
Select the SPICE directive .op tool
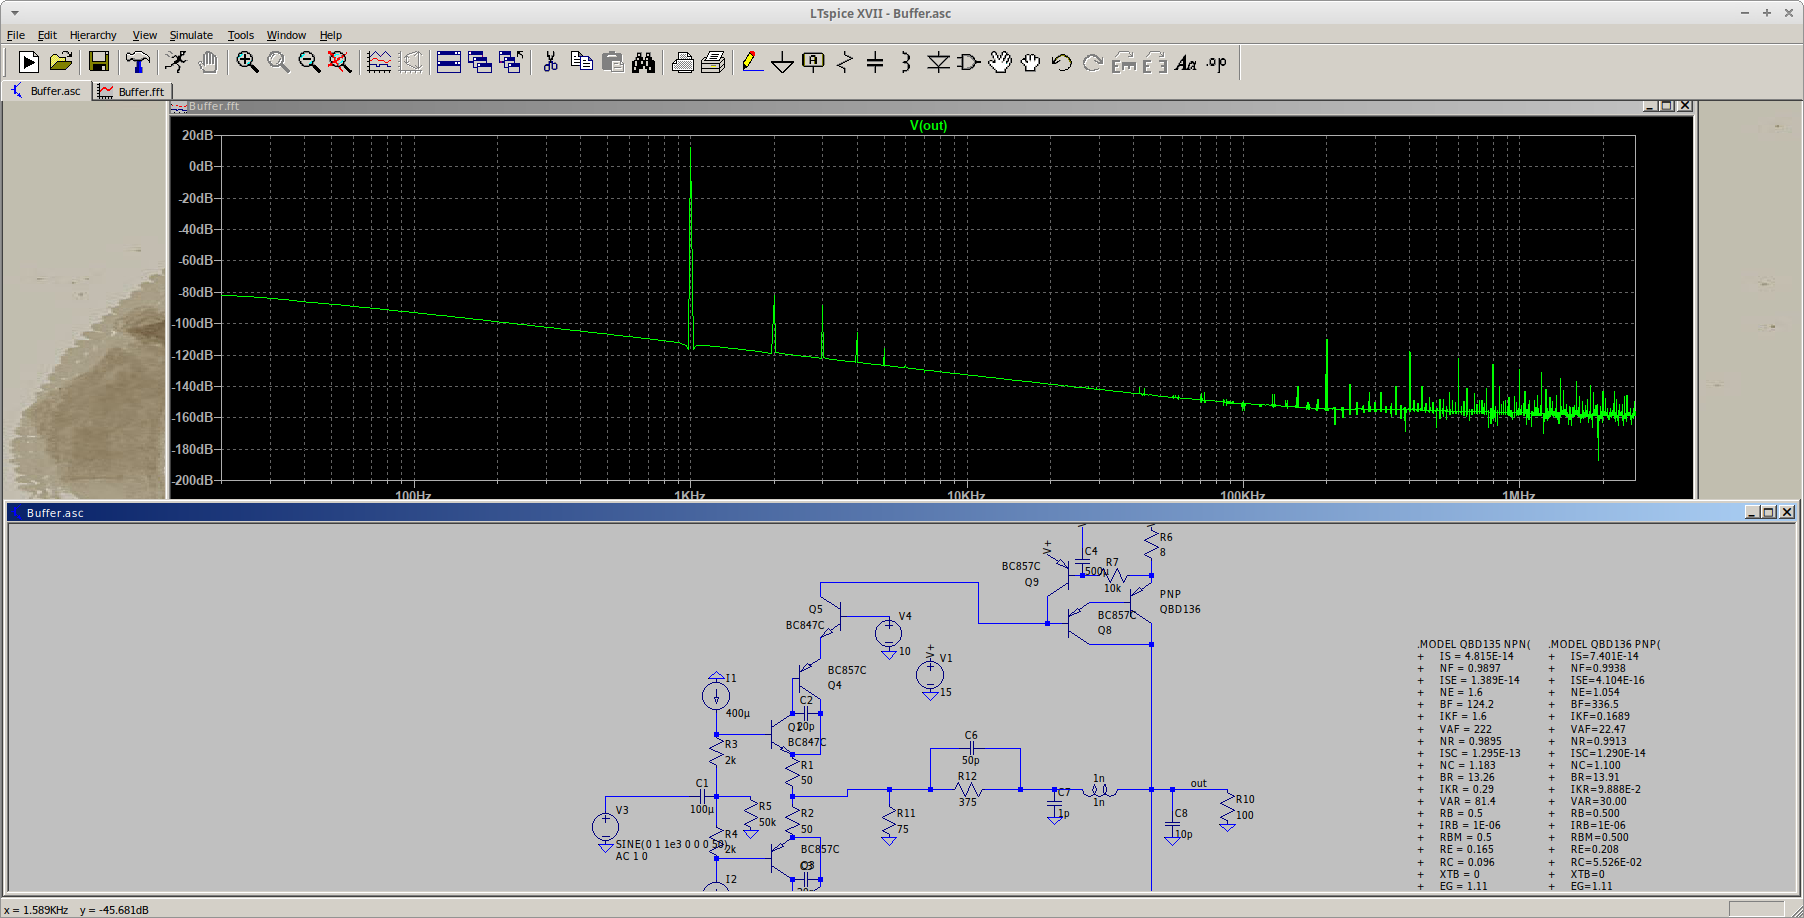point(1217,62)
